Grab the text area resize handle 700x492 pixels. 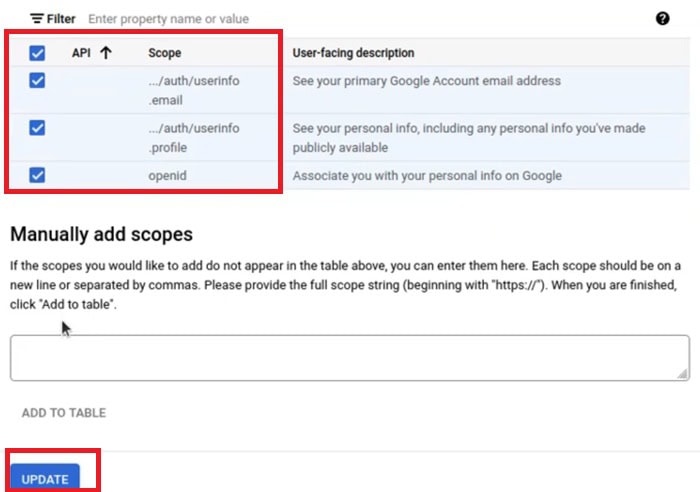click(x=683, y=374)
